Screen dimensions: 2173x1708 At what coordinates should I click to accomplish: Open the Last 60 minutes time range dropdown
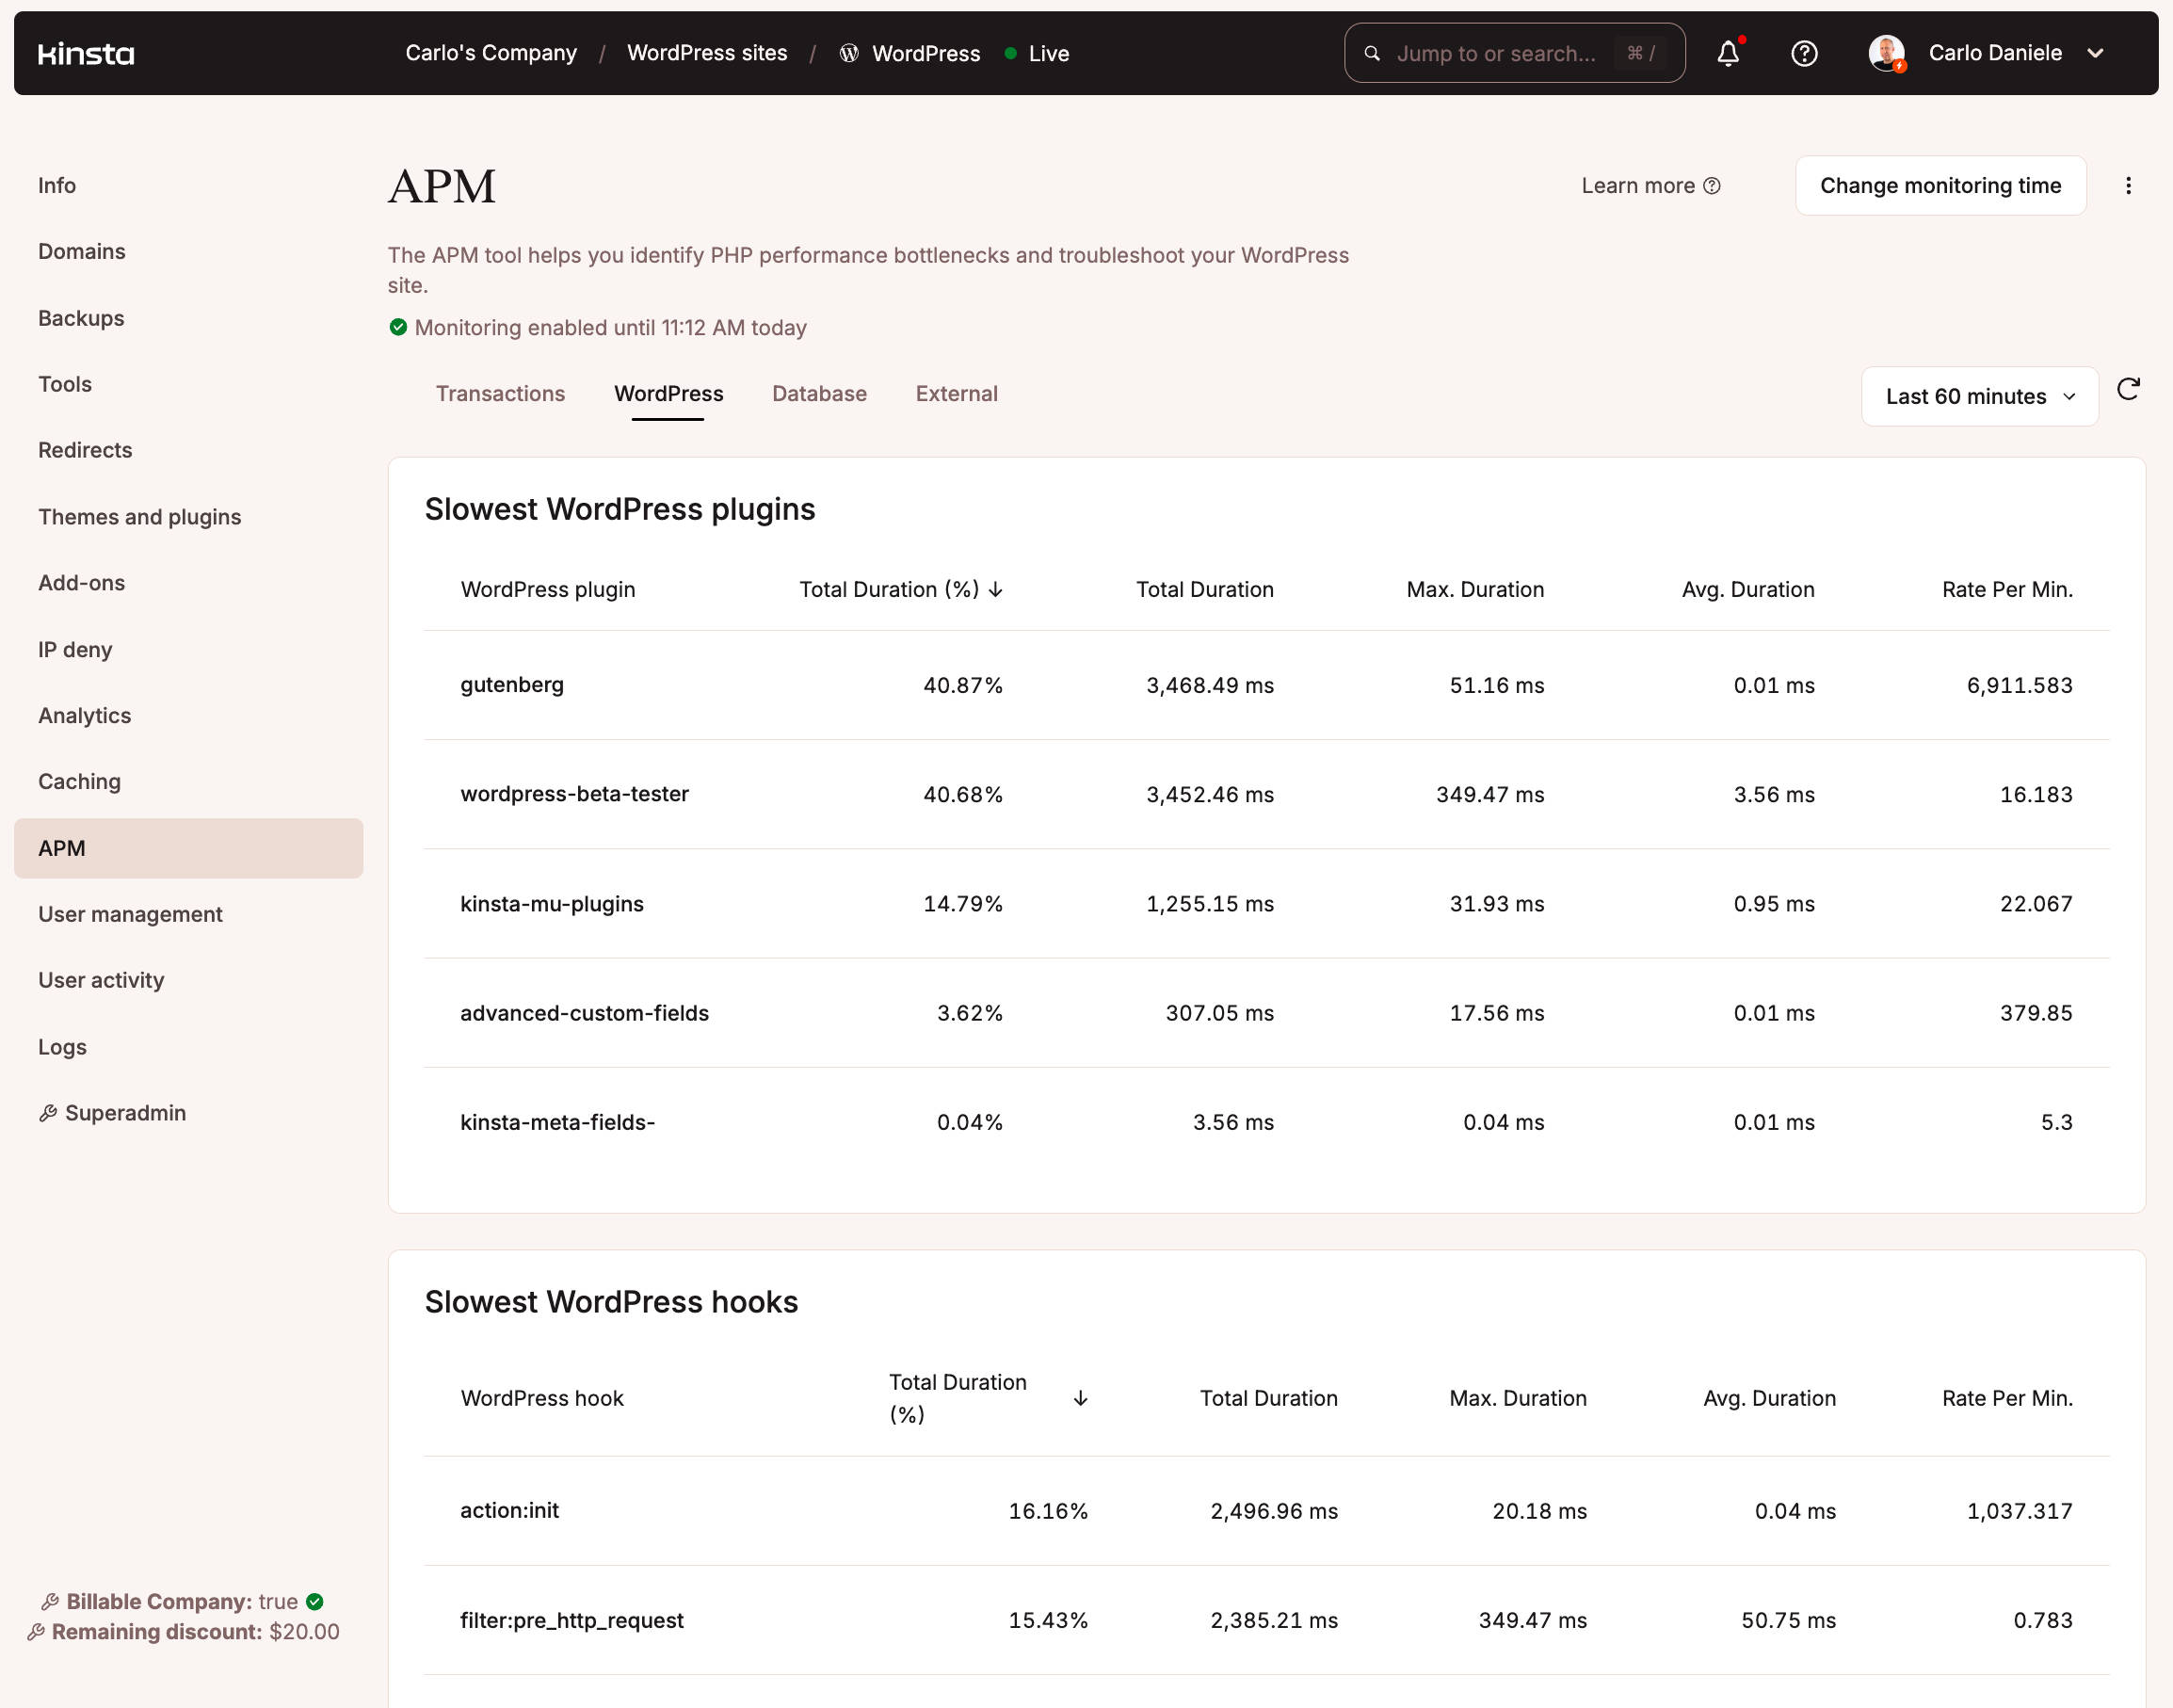[1979, 396]
